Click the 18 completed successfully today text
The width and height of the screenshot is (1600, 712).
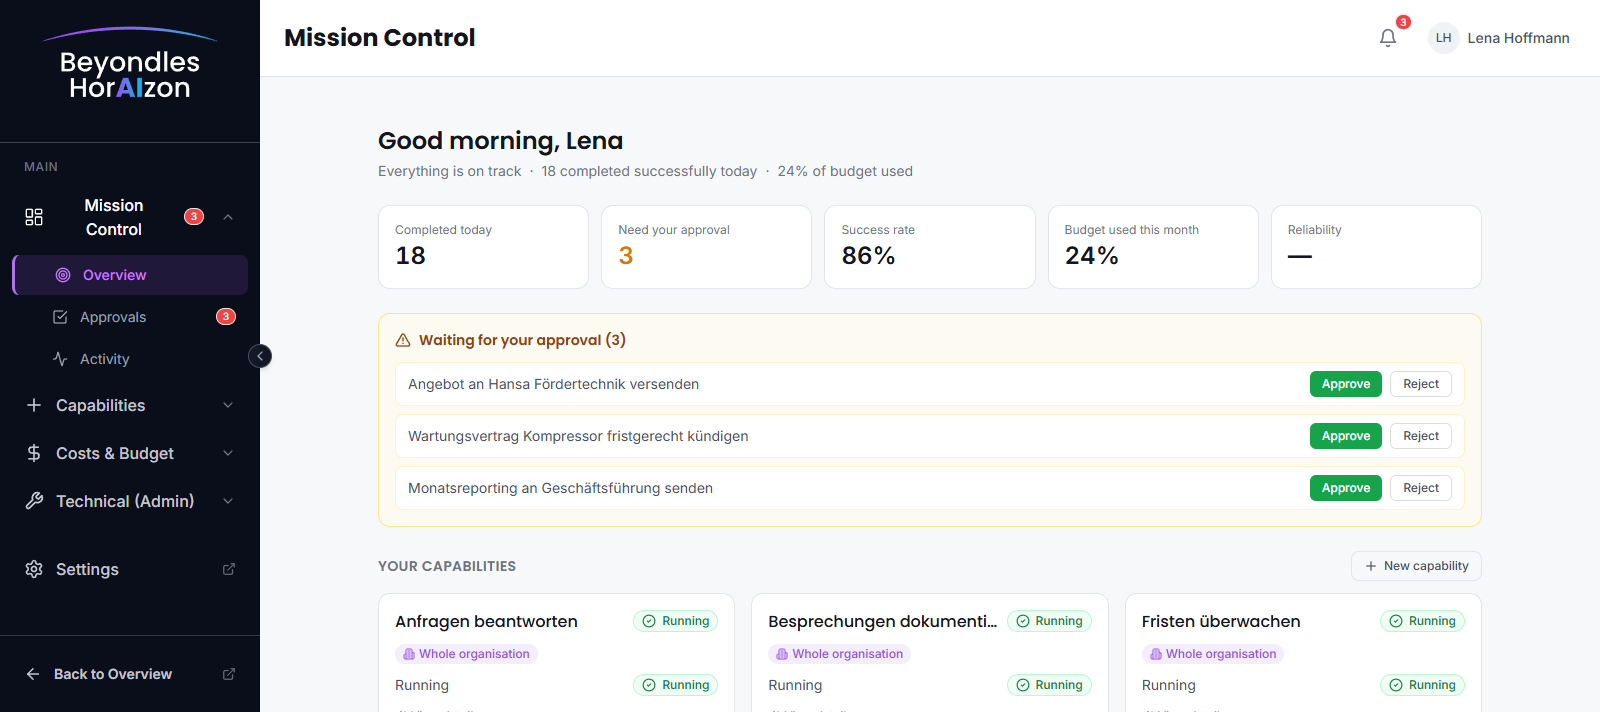coord(649,171)
